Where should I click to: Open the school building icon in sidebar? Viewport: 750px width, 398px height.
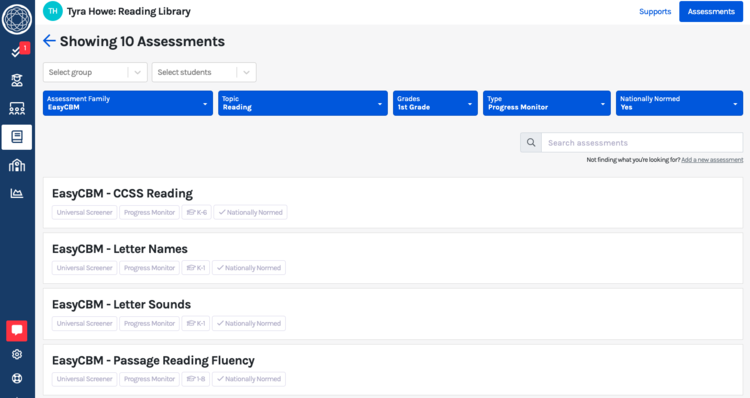point(17,166)
